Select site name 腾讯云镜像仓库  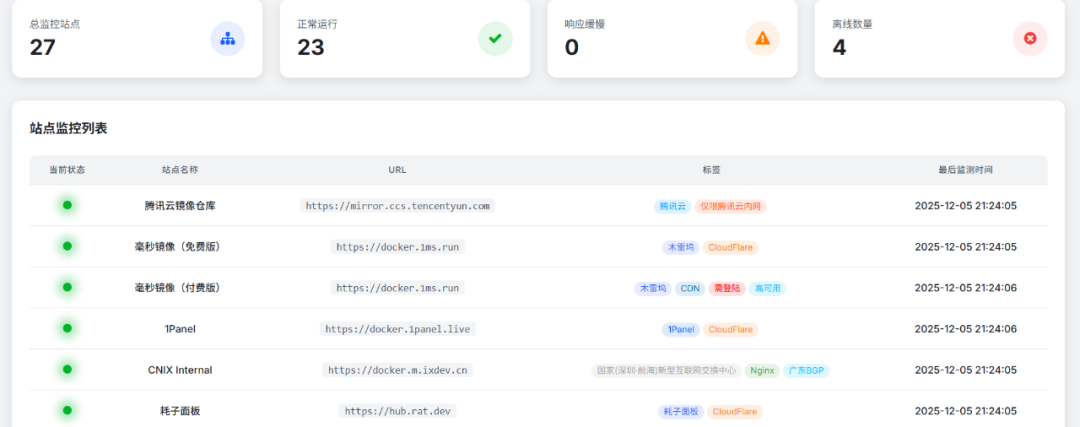(180, 205)
